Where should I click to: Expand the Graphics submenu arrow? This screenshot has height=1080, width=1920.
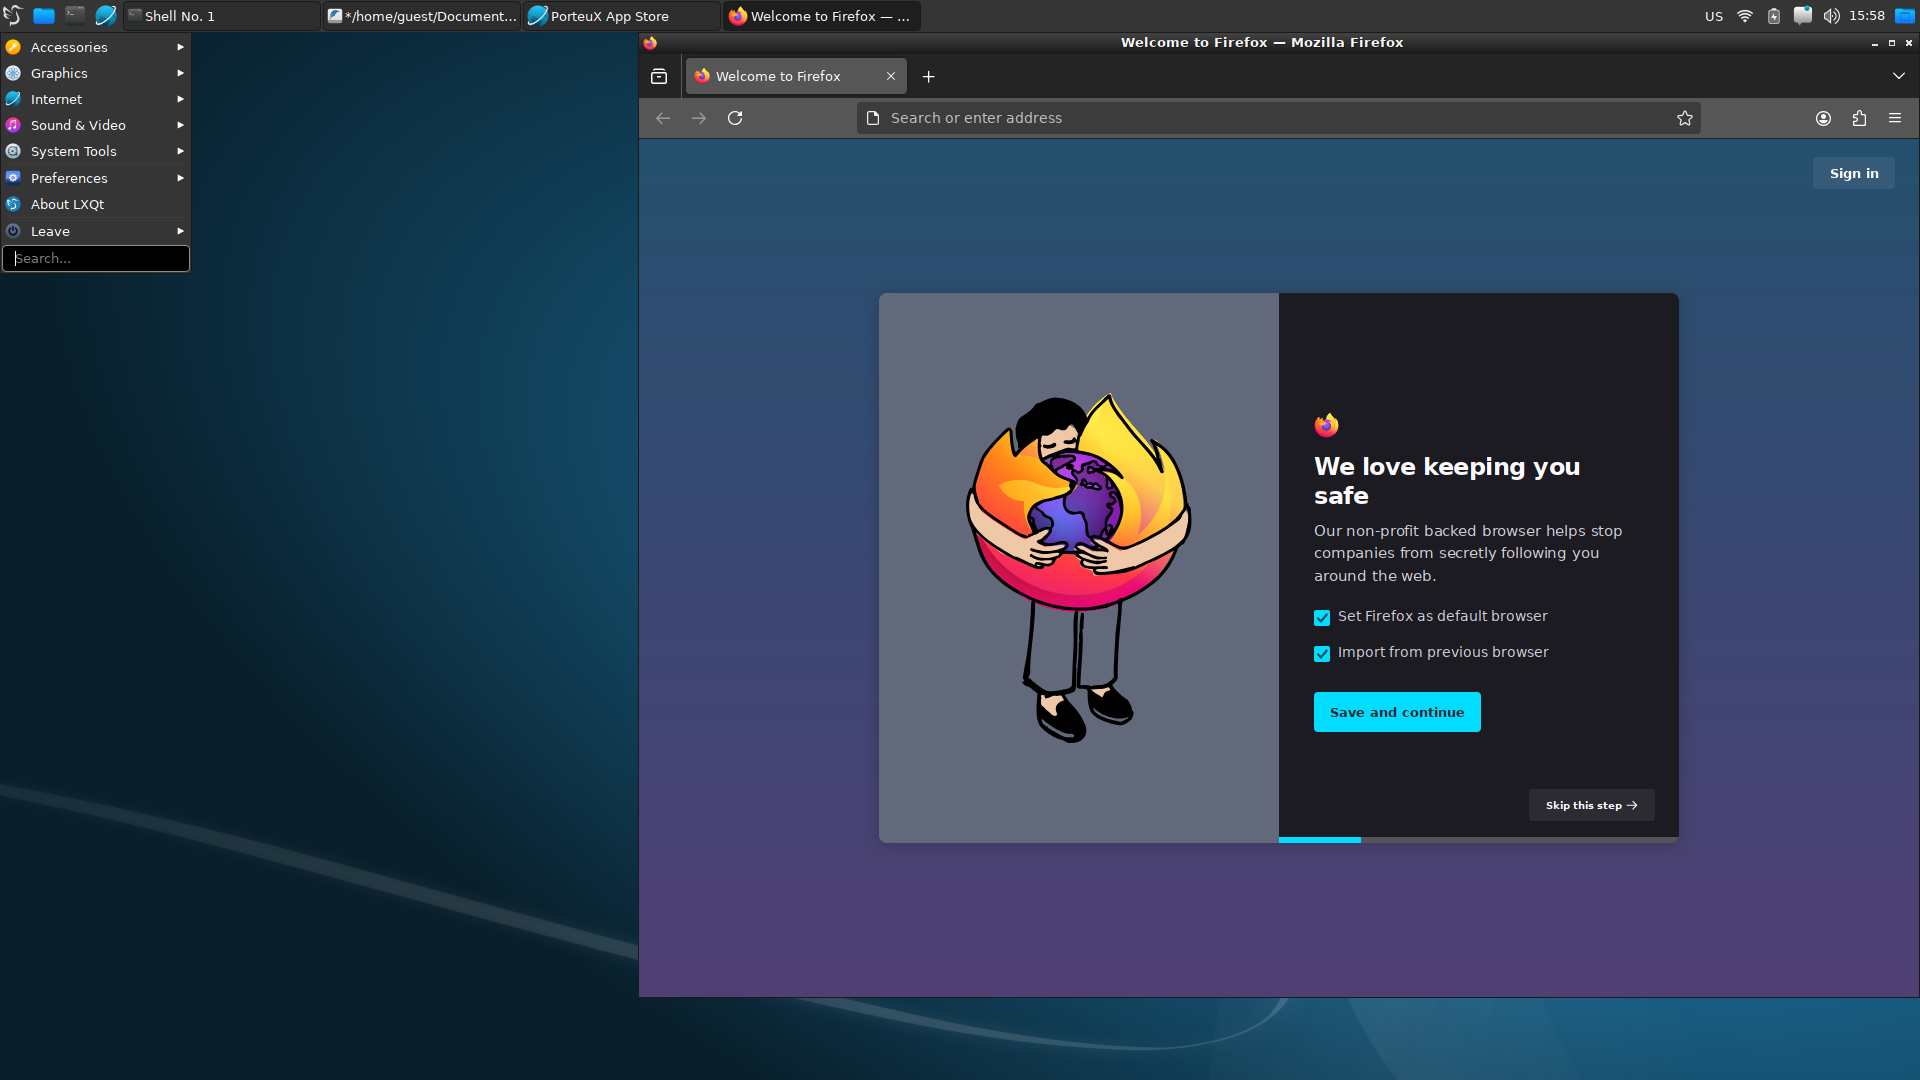(x=180, y=73)
